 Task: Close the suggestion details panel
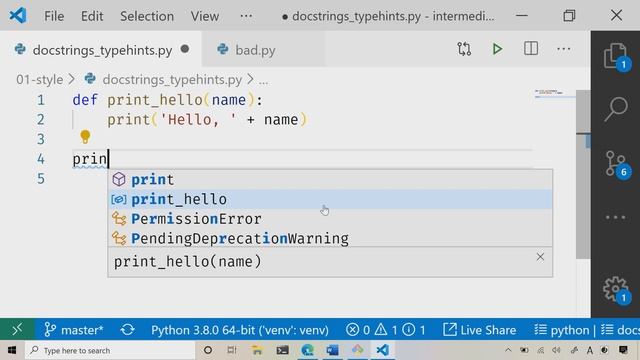pyautogui.click(x=540, y=257)
